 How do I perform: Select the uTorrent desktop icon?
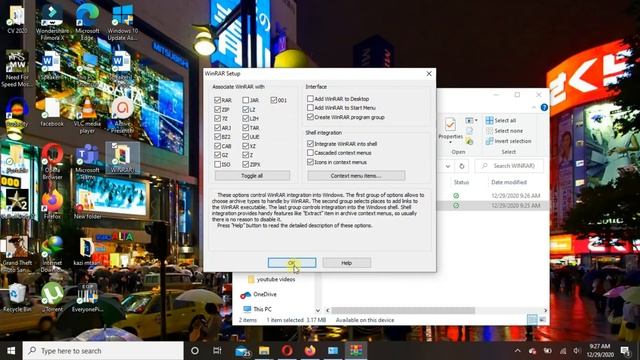[52, 298]
